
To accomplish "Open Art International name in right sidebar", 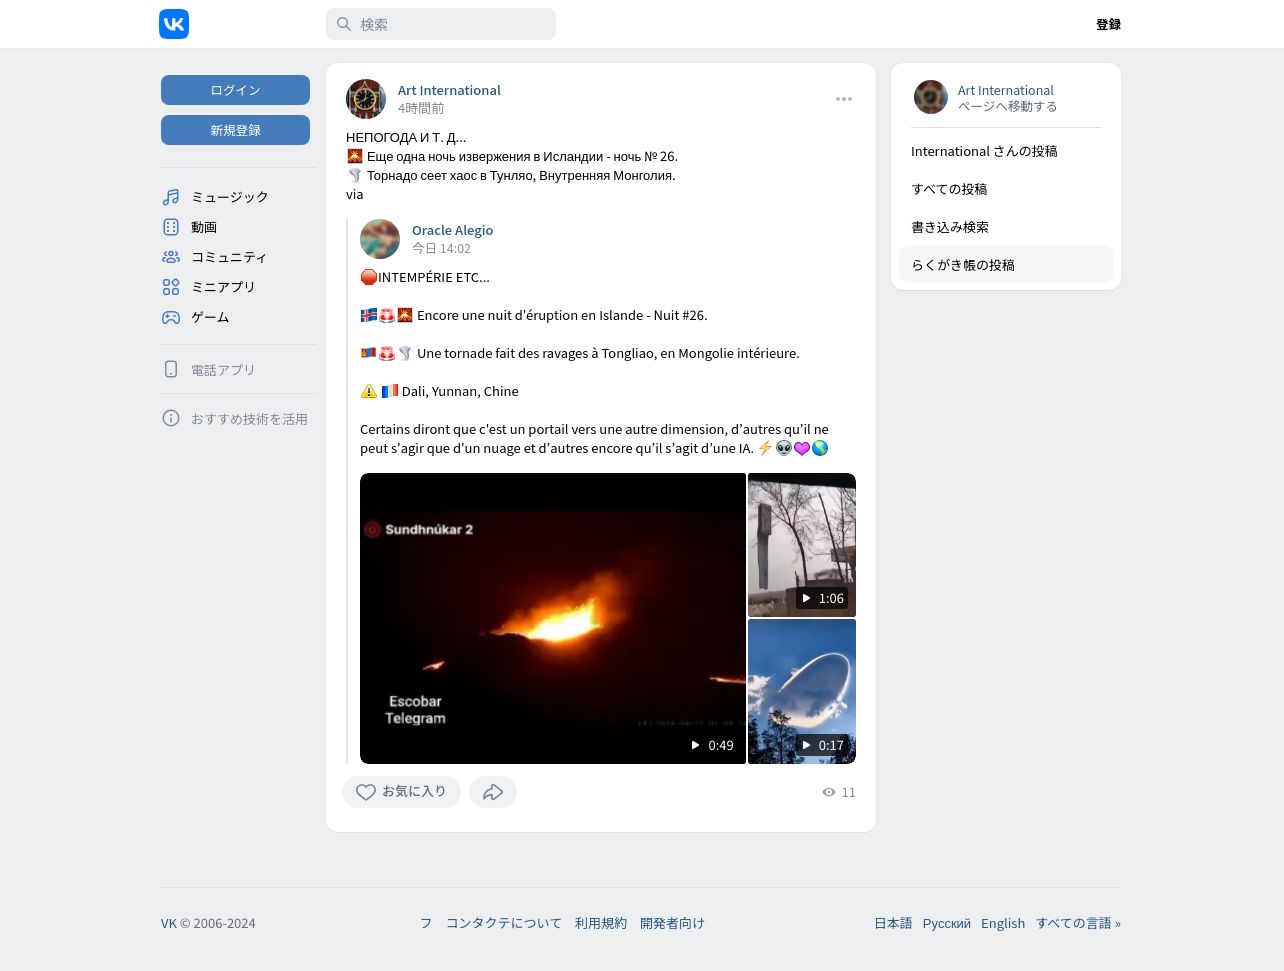I will [1005, 90].
